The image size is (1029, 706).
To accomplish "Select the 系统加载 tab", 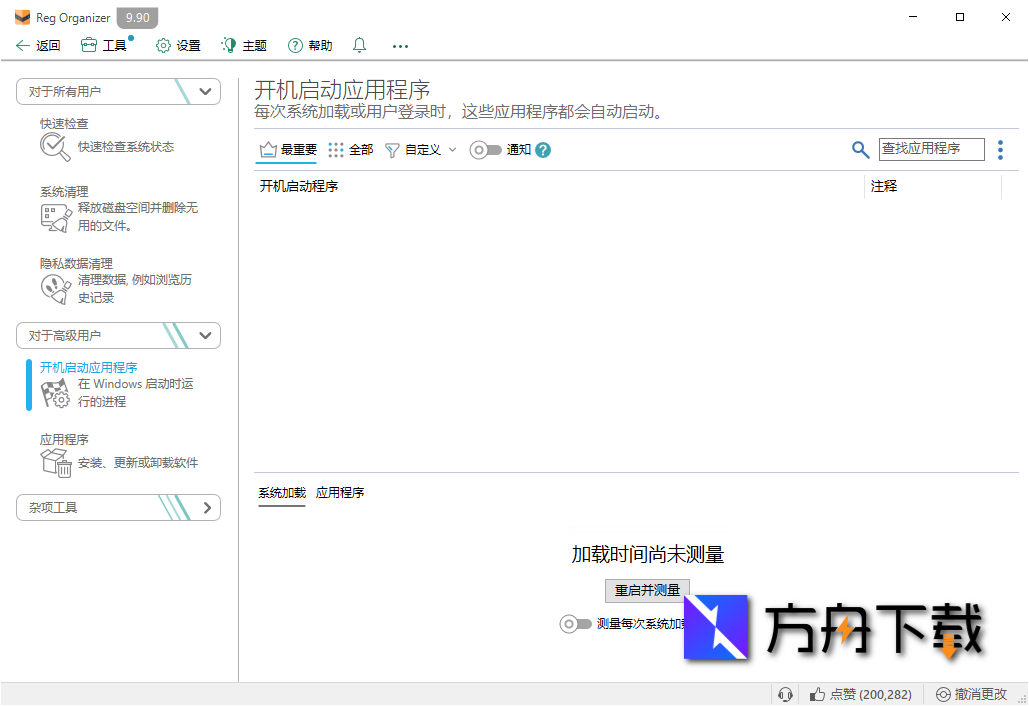I will point(281,492).
